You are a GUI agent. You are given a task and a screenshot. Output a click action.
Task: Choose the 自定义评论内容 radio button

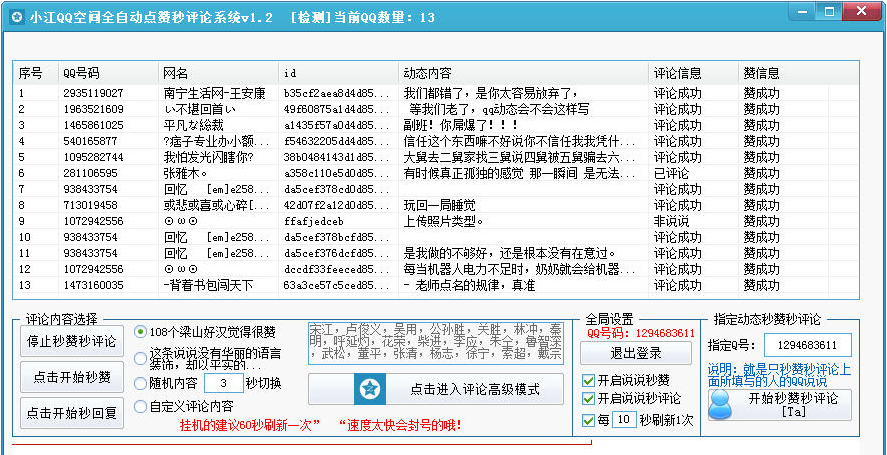[x=140, y=406]
